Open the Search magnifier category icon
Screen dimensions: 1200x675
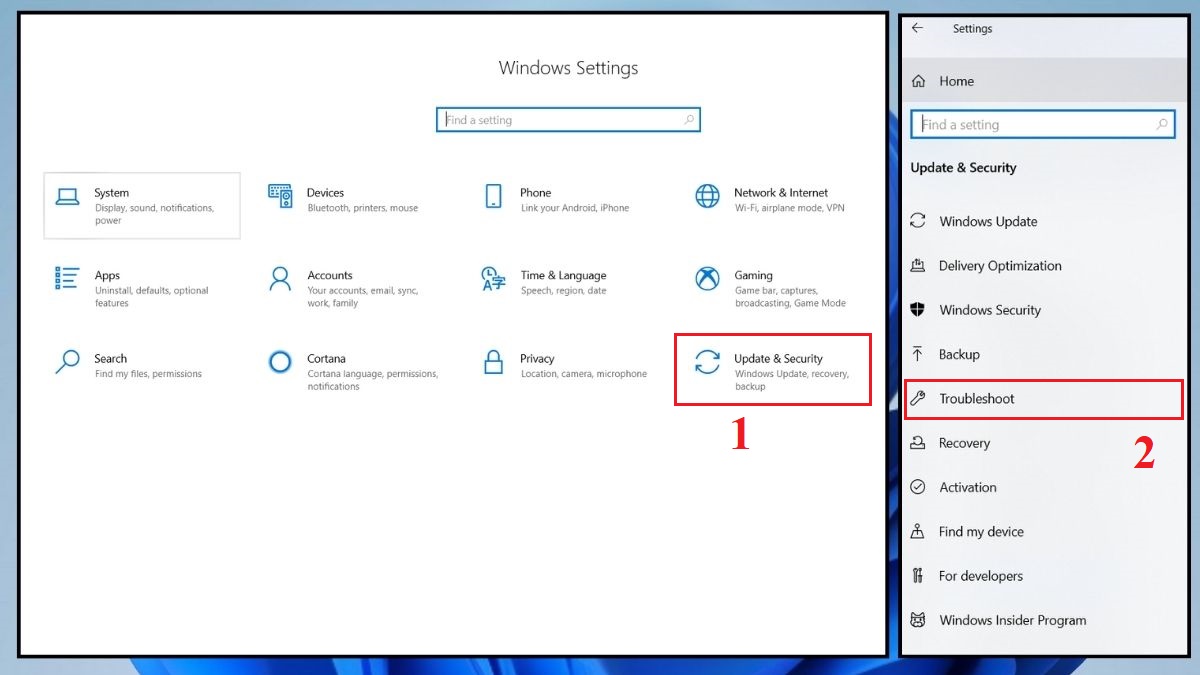click(x=67, y=361)
